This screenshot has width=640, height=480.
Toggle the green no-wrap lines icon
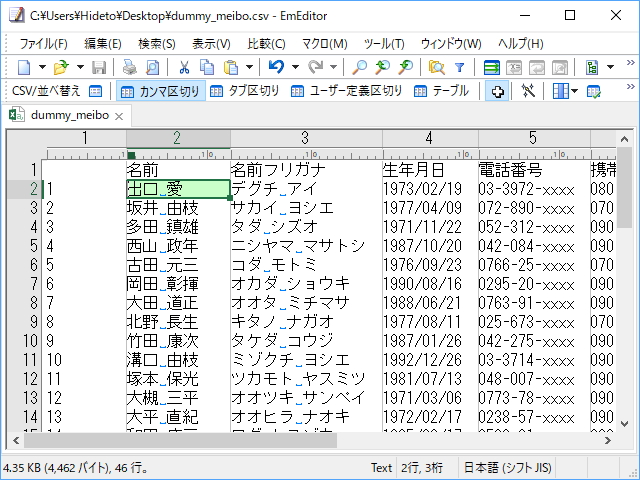[491, 67]
